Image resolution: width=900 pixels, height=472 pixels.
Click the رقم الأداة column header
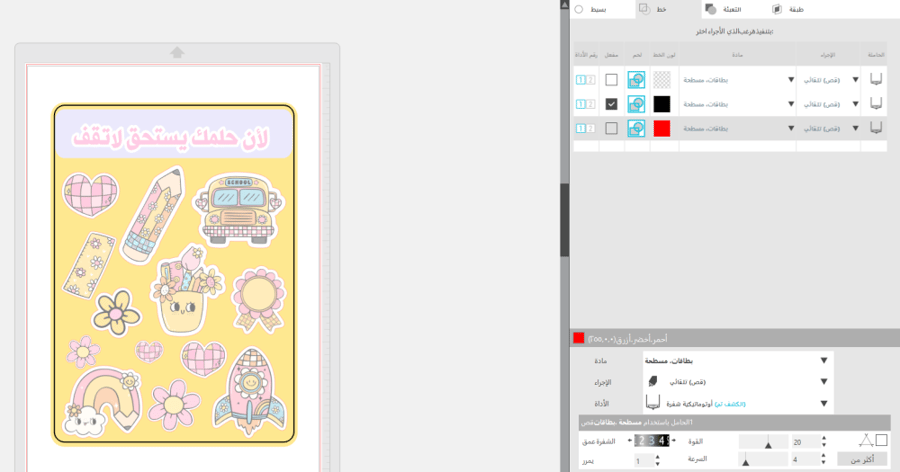point(586,55)
